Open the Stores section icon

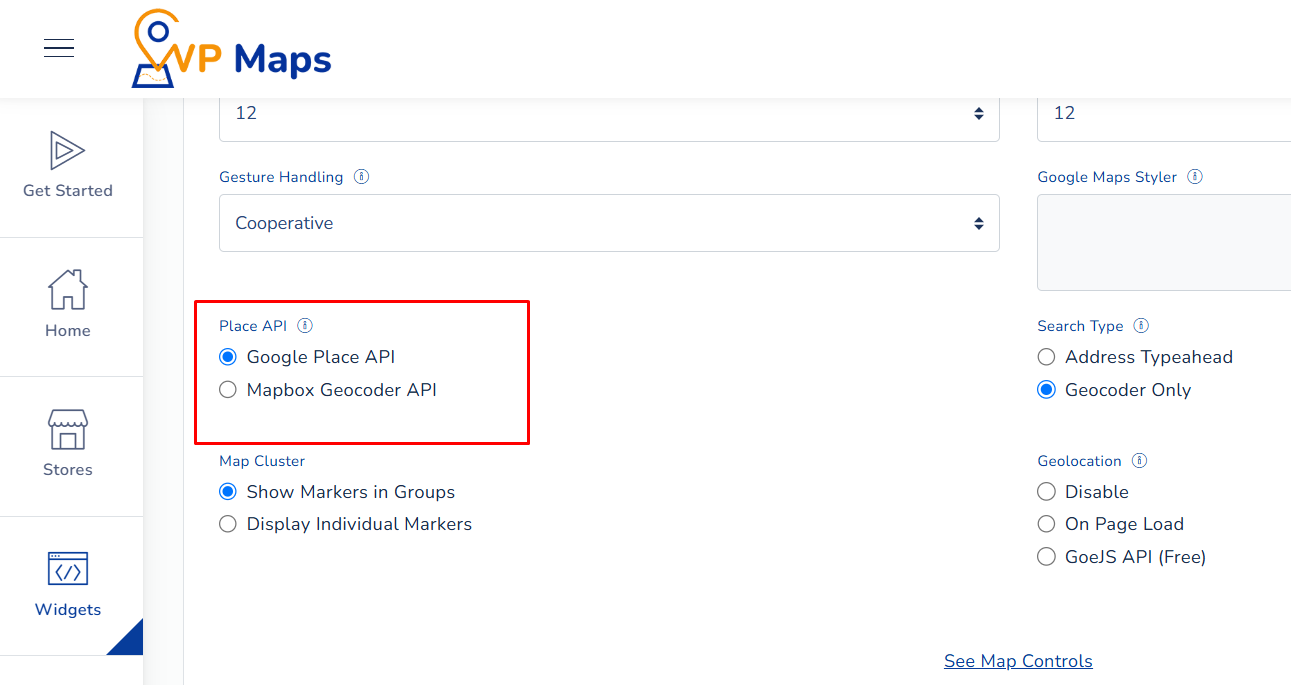tap(67, 432)
